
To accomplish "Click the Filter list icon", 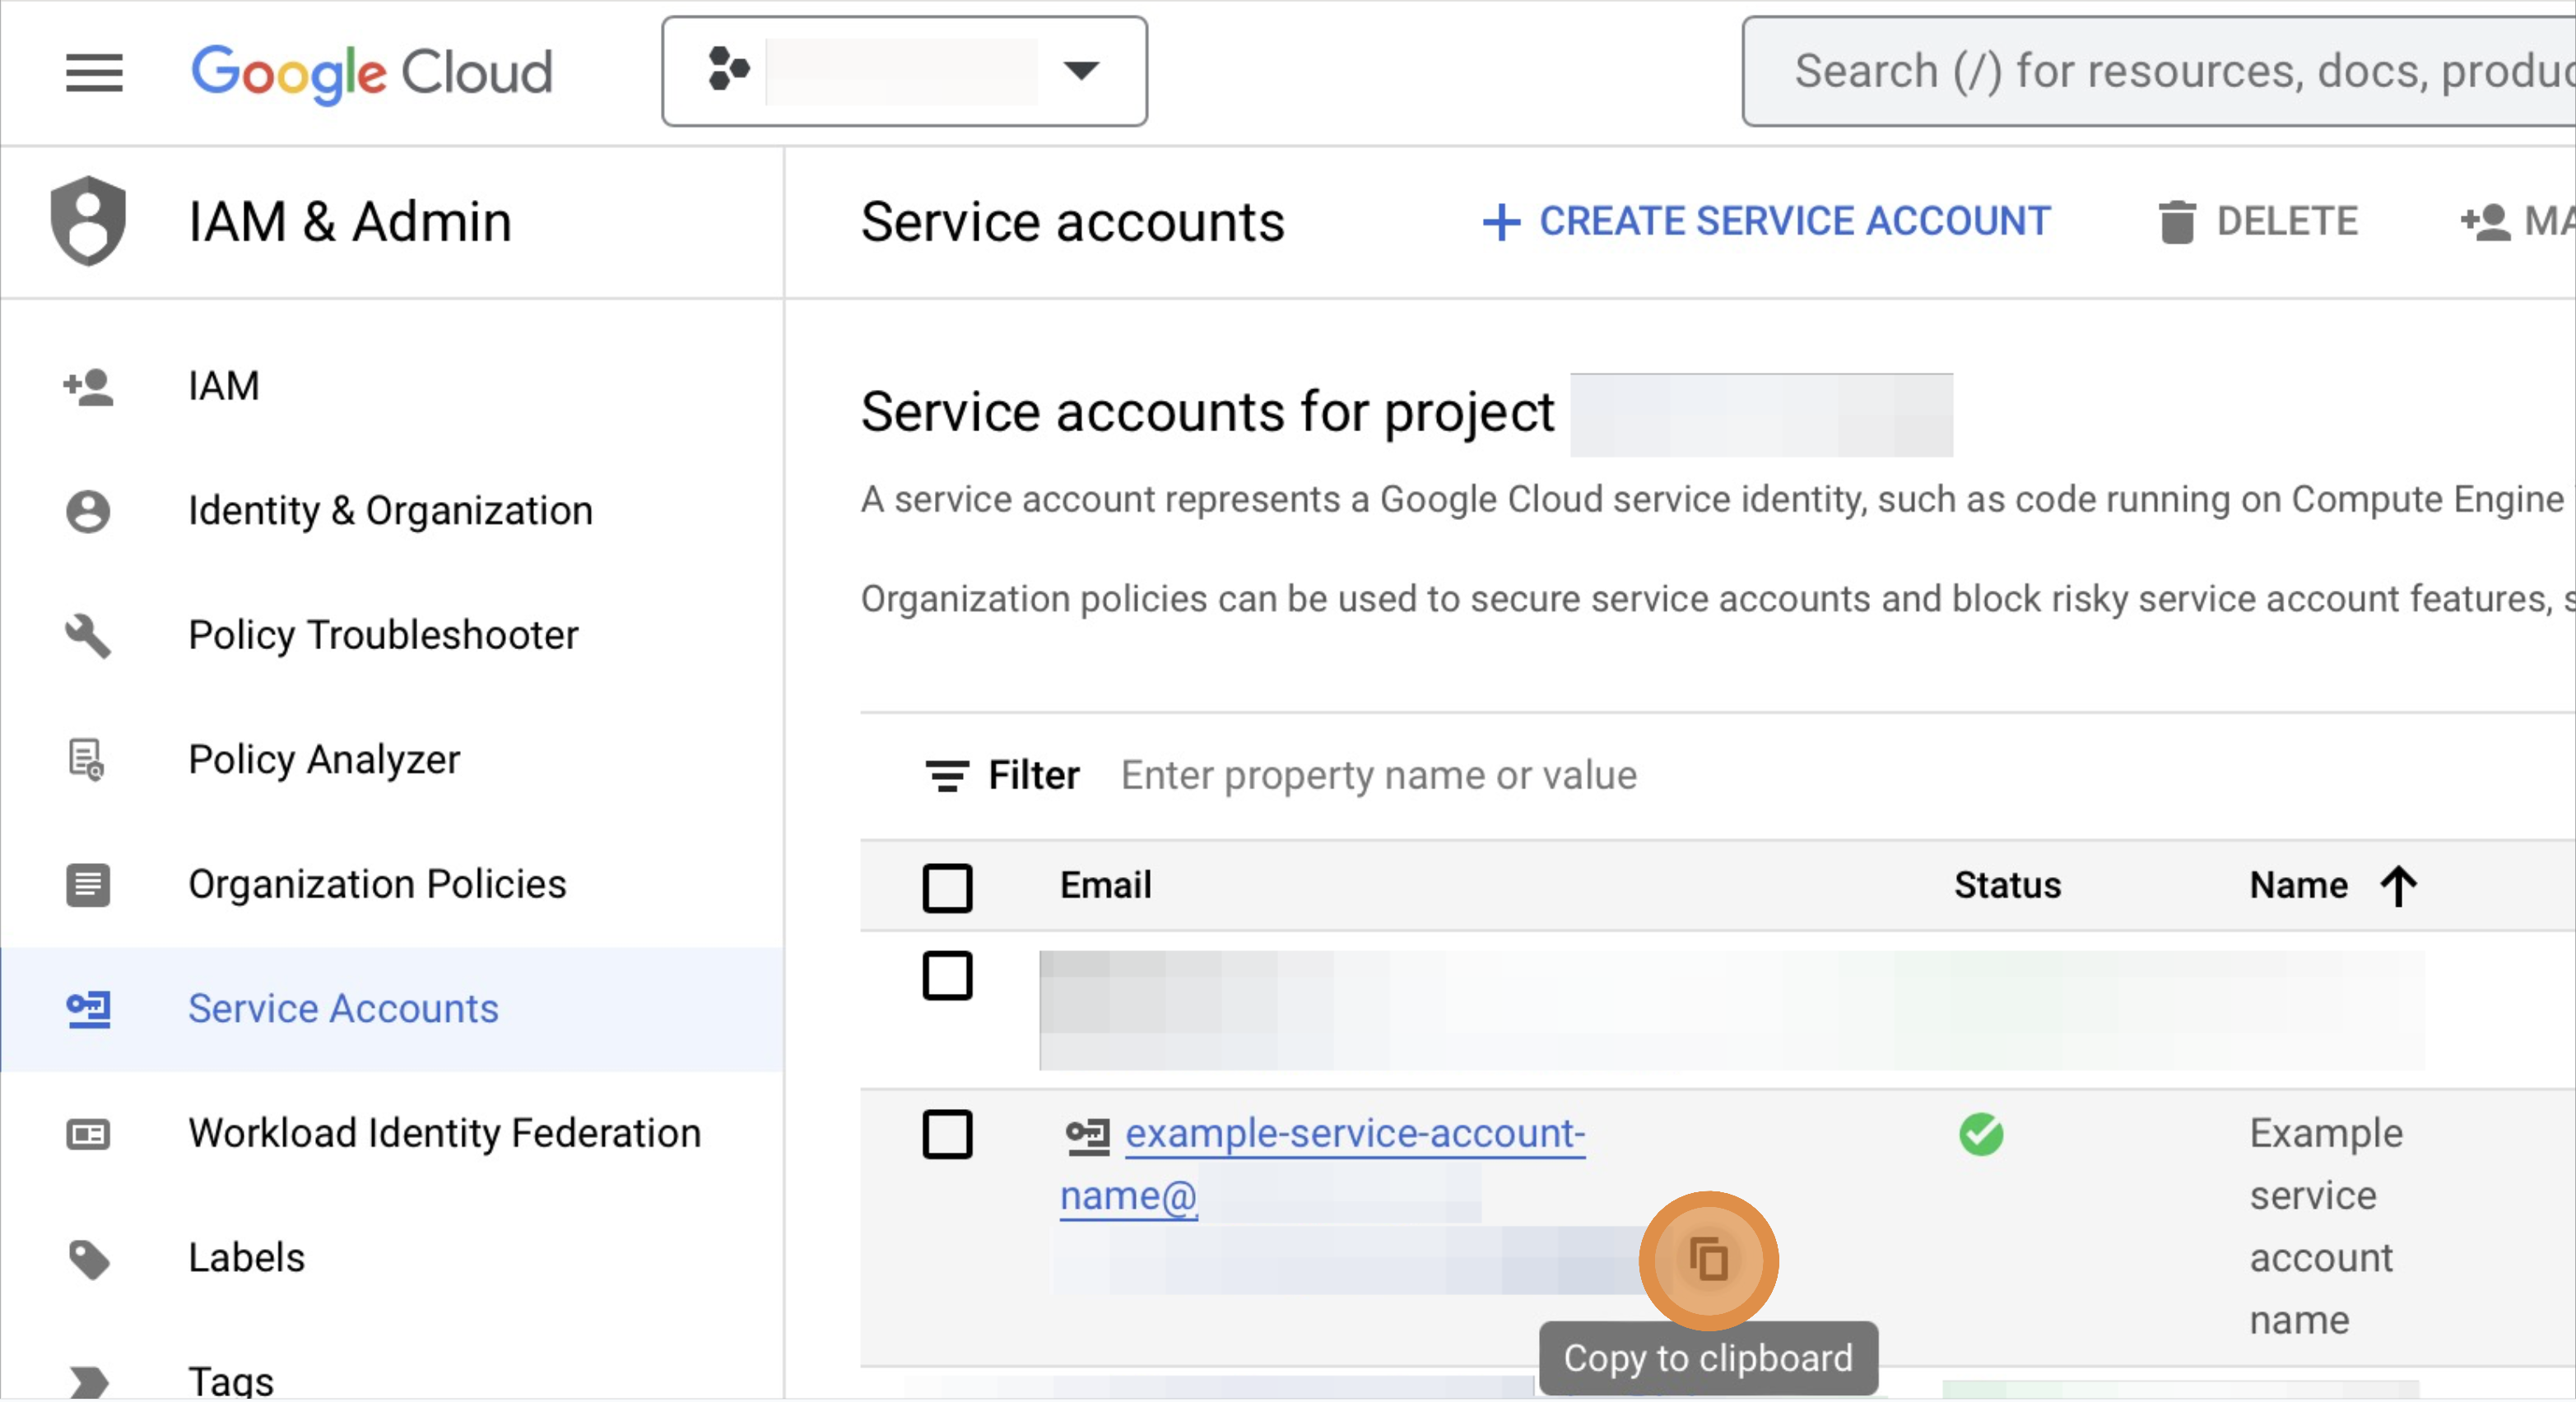I will click(x=946, y=775).
